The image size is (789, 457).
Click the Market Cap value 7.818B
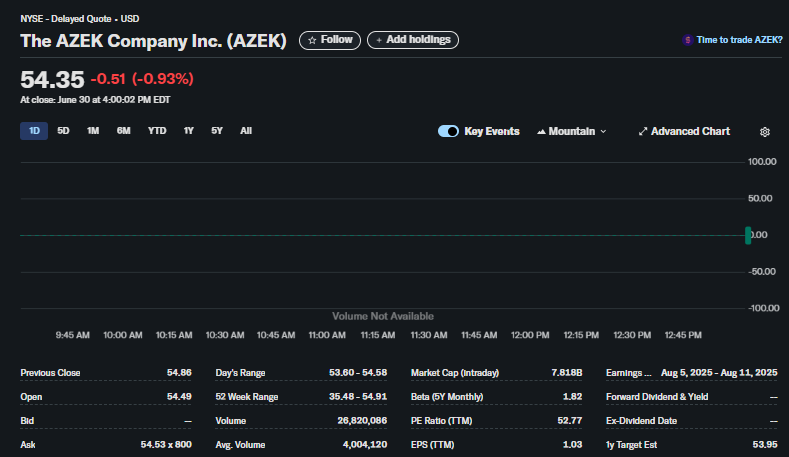[x=567, y=373]
